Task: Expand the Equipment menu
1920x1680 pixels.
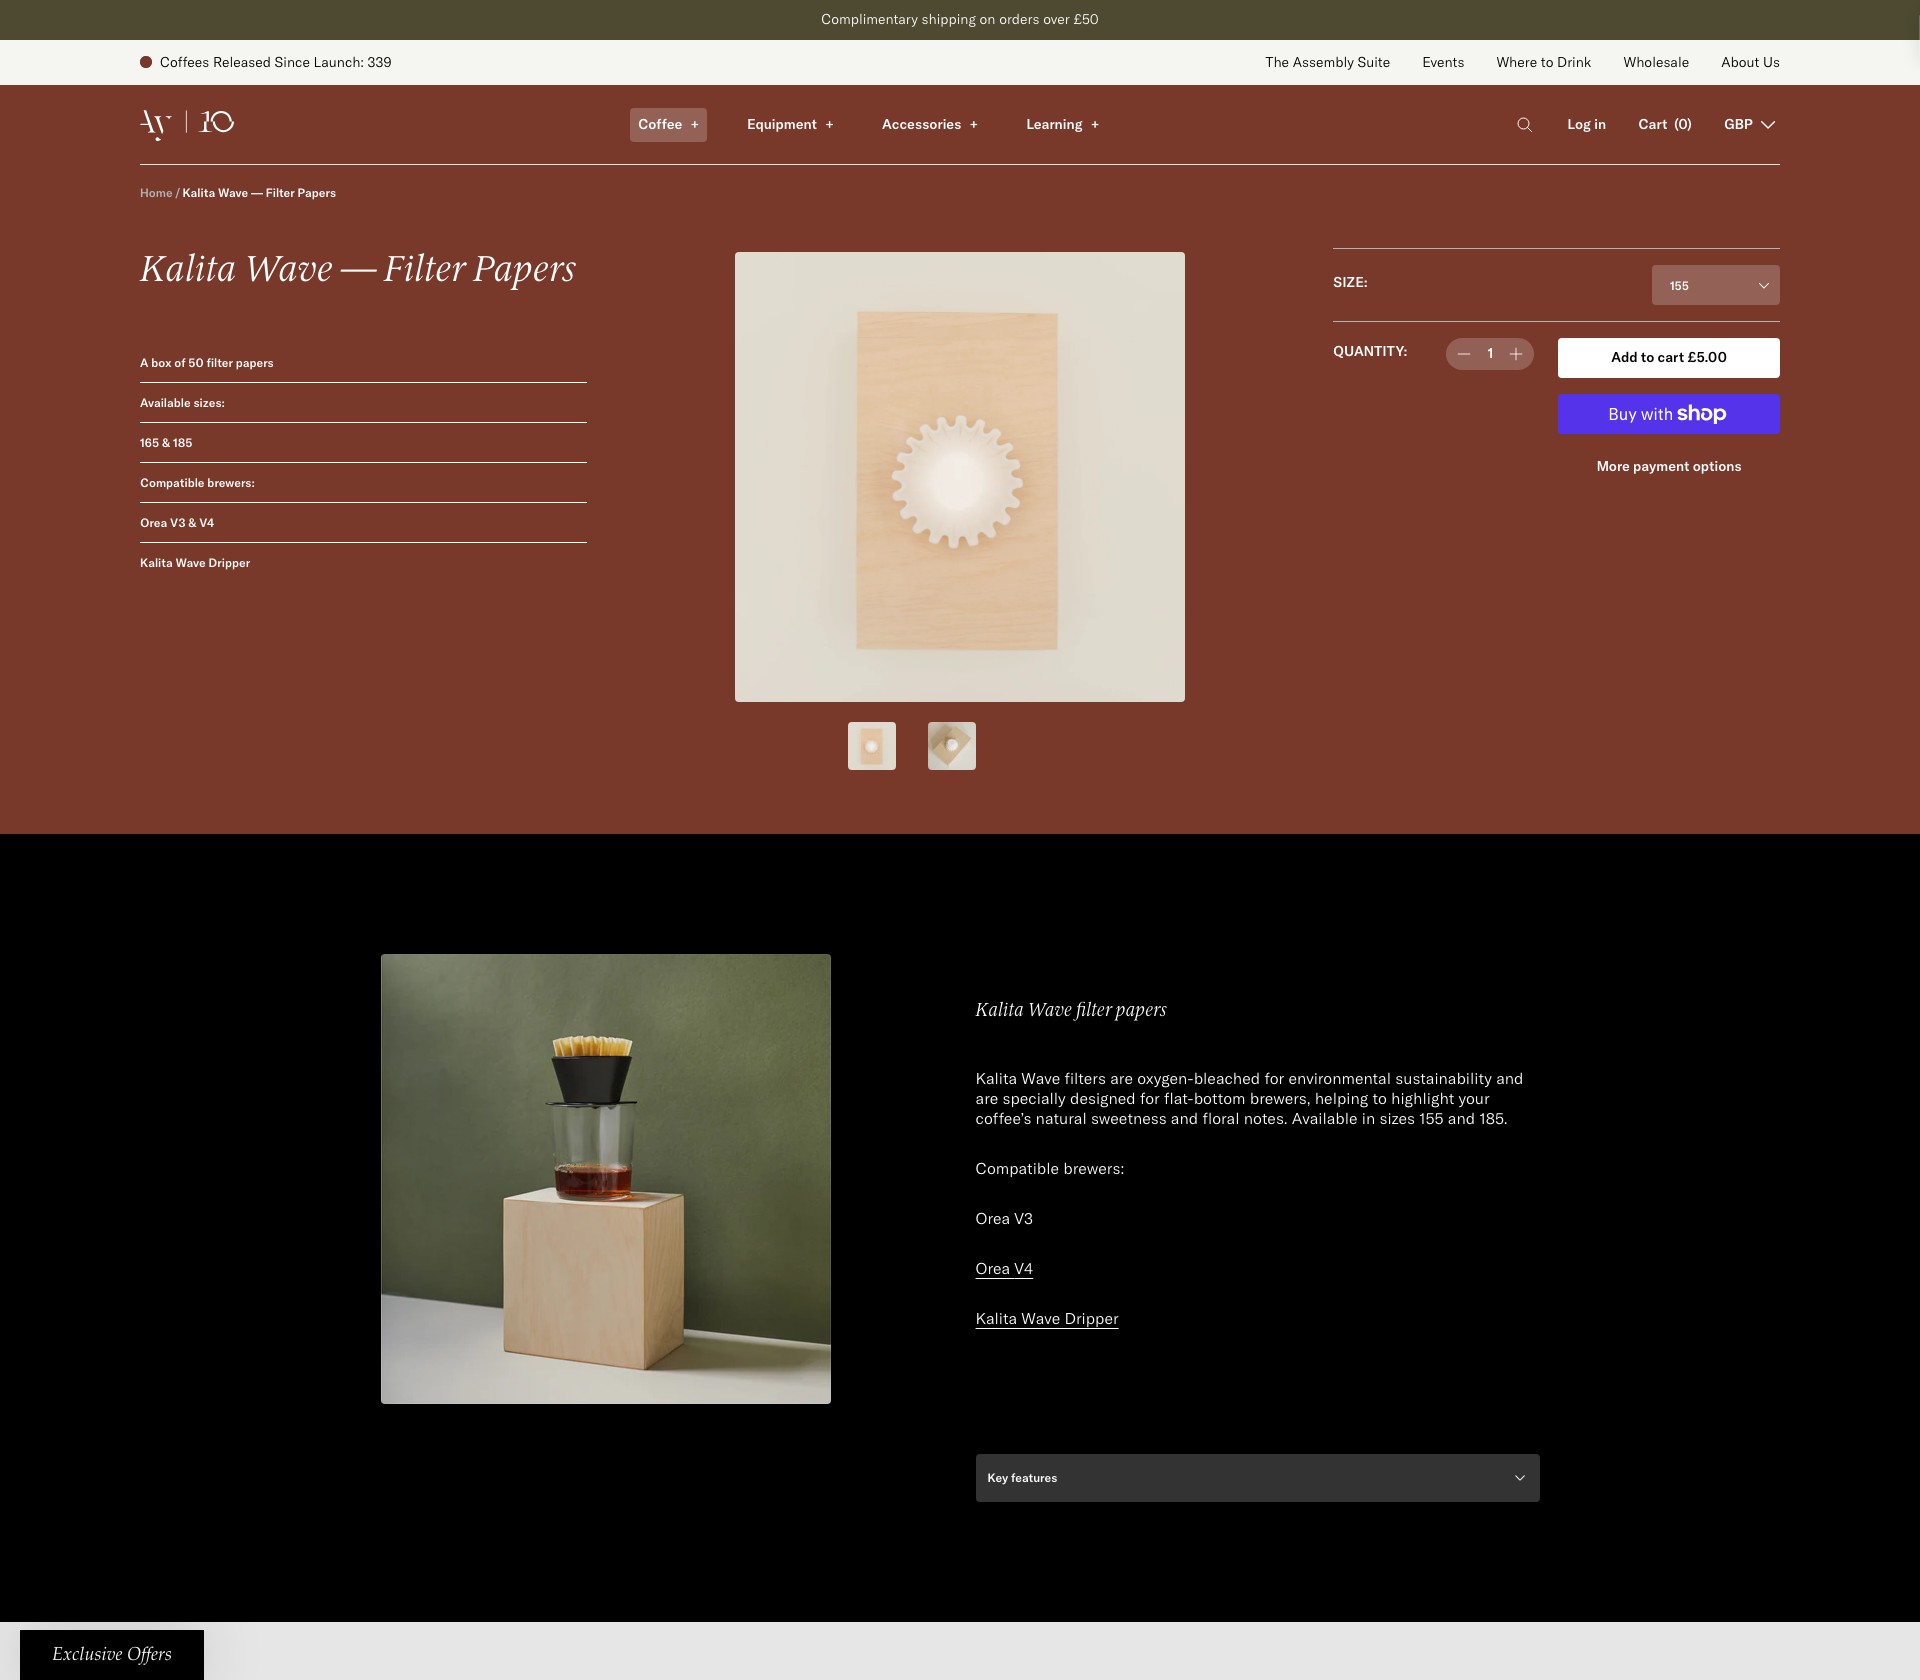Action: [790, 125]
